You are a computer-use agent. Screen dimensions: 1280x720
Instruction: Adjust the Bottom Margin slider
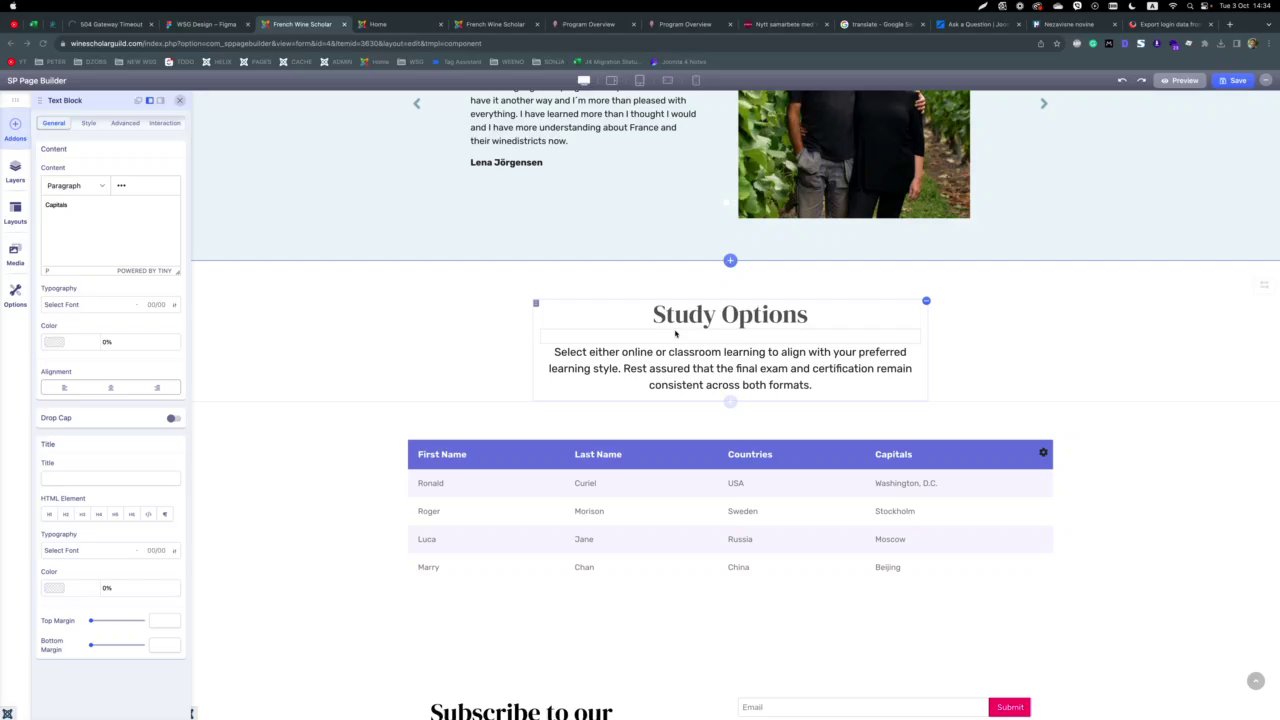[x=117, y=645]
